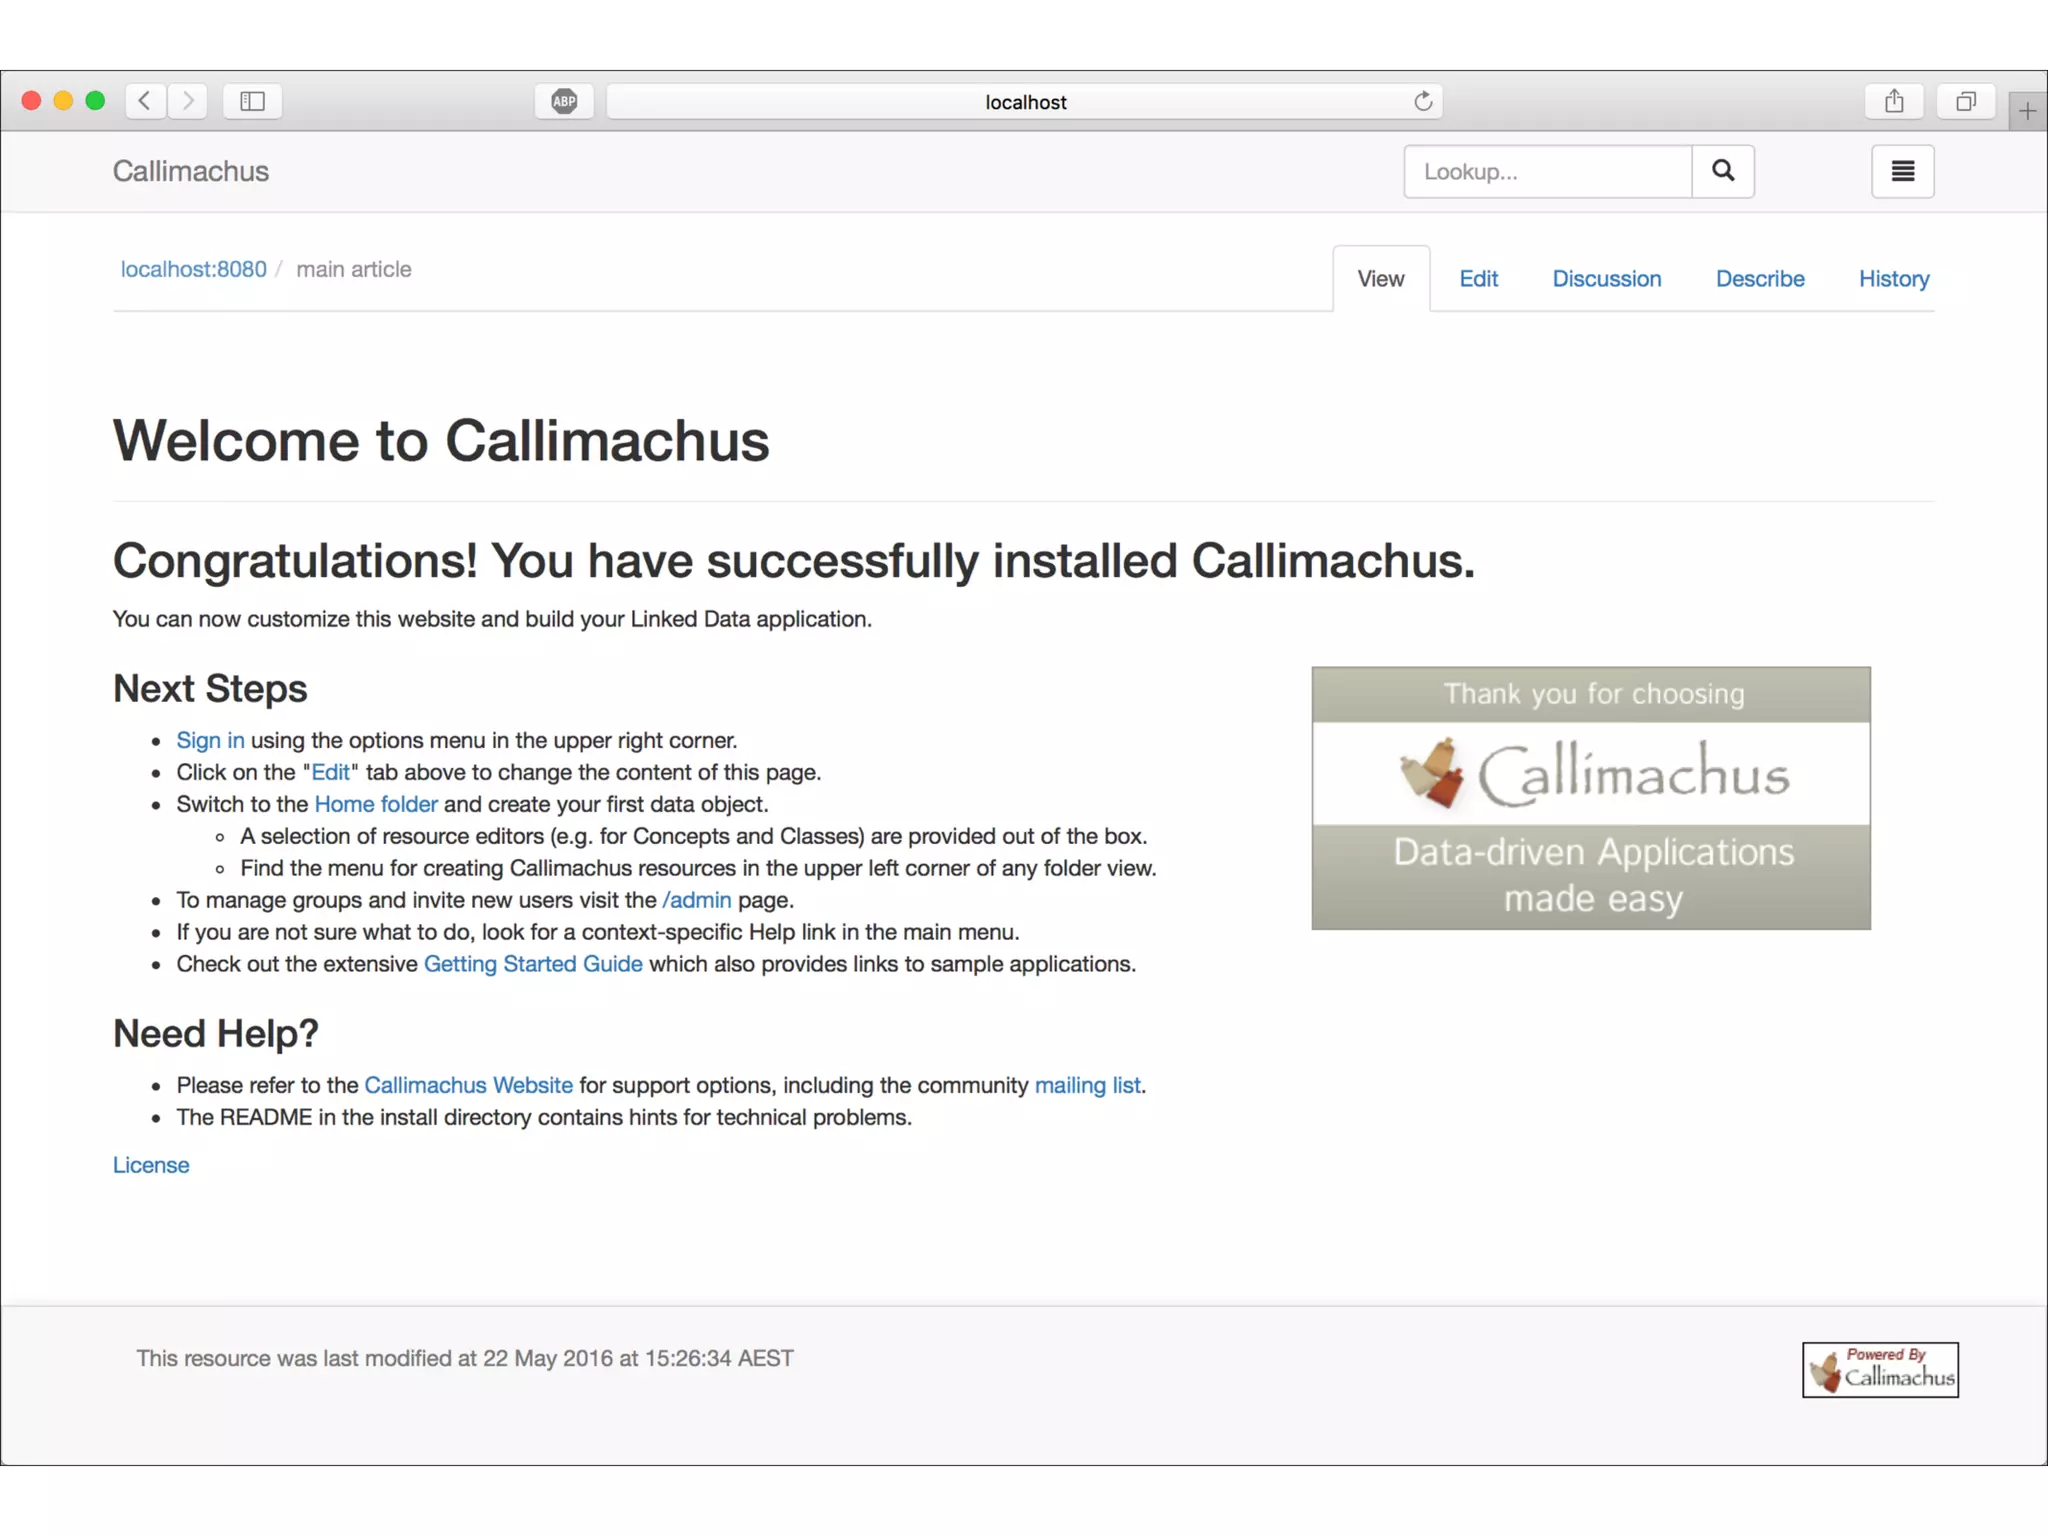Click the Safari forward arrow
This screenshot has width=2048, height=1536.
(188, 101)
